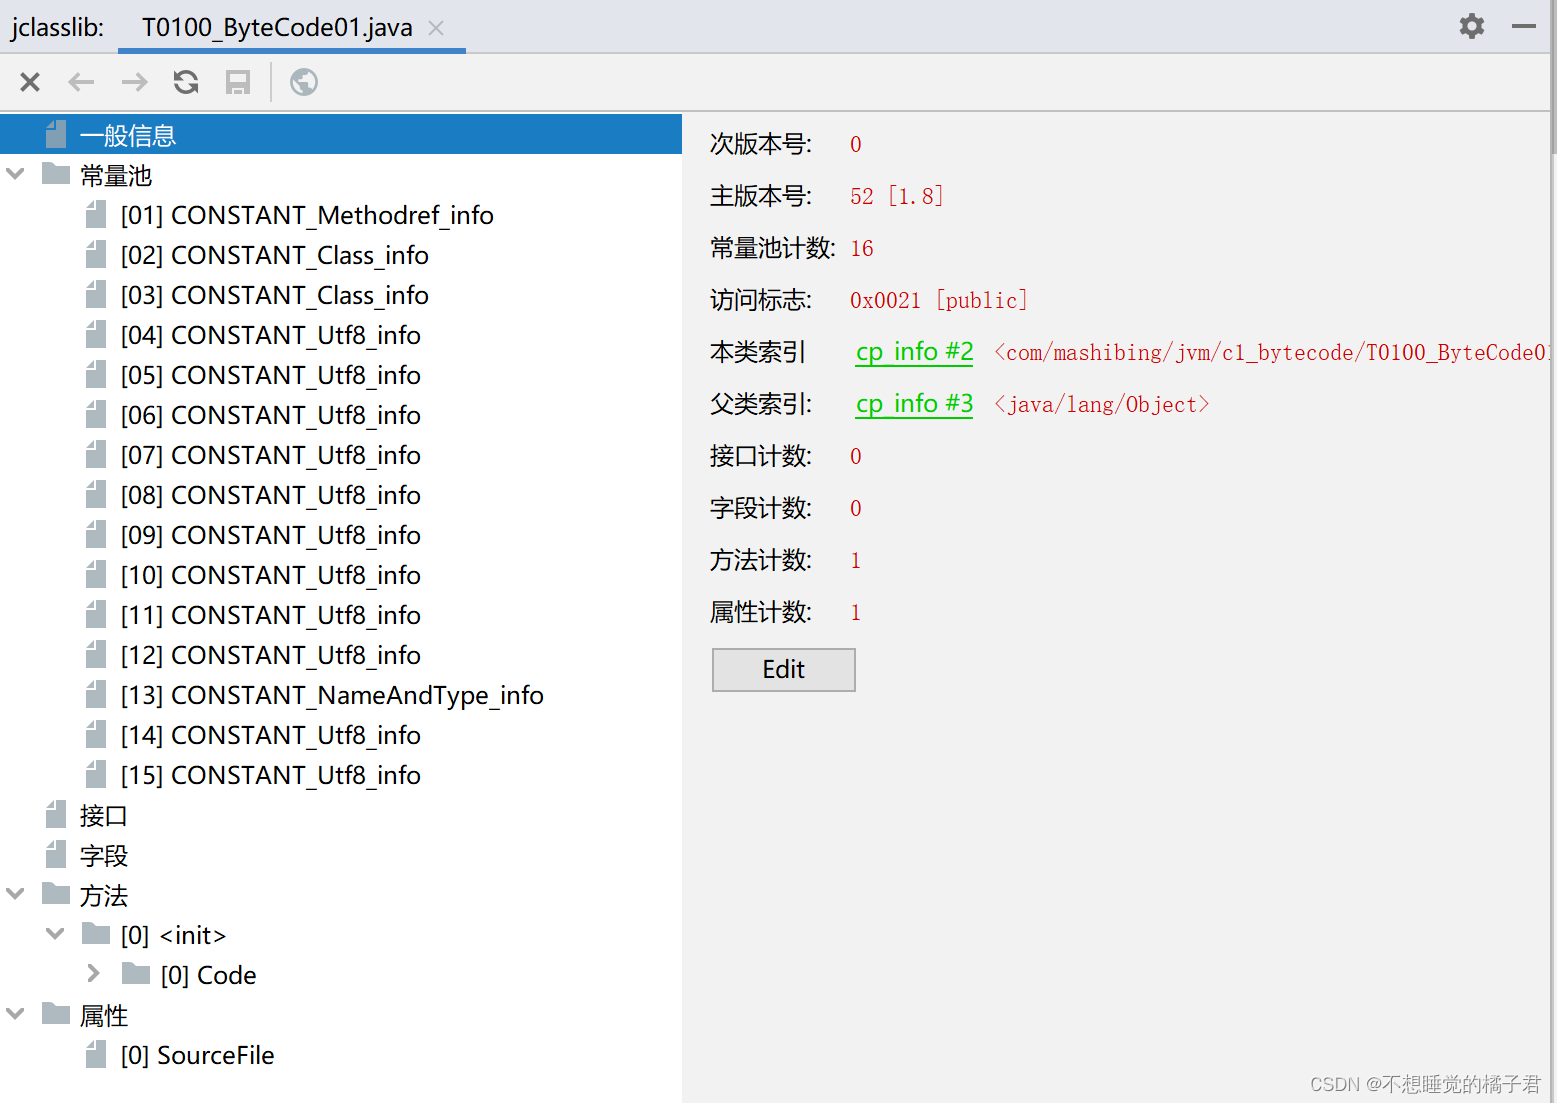Click the access flags value 0x0021 [public]
The width and height of the screenshot is (1557, 1103).
(x=939, y=300)
